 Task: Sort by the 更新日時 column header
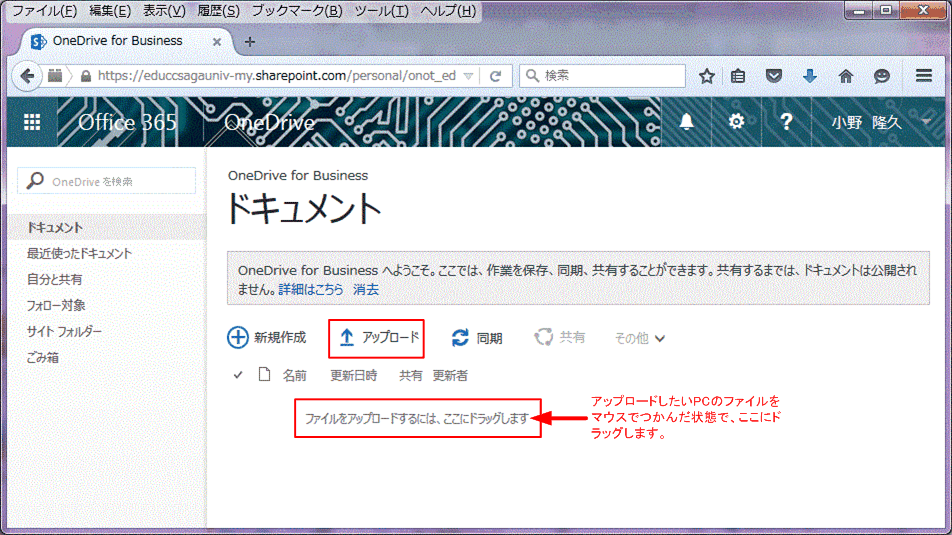(x=353, y=375)
